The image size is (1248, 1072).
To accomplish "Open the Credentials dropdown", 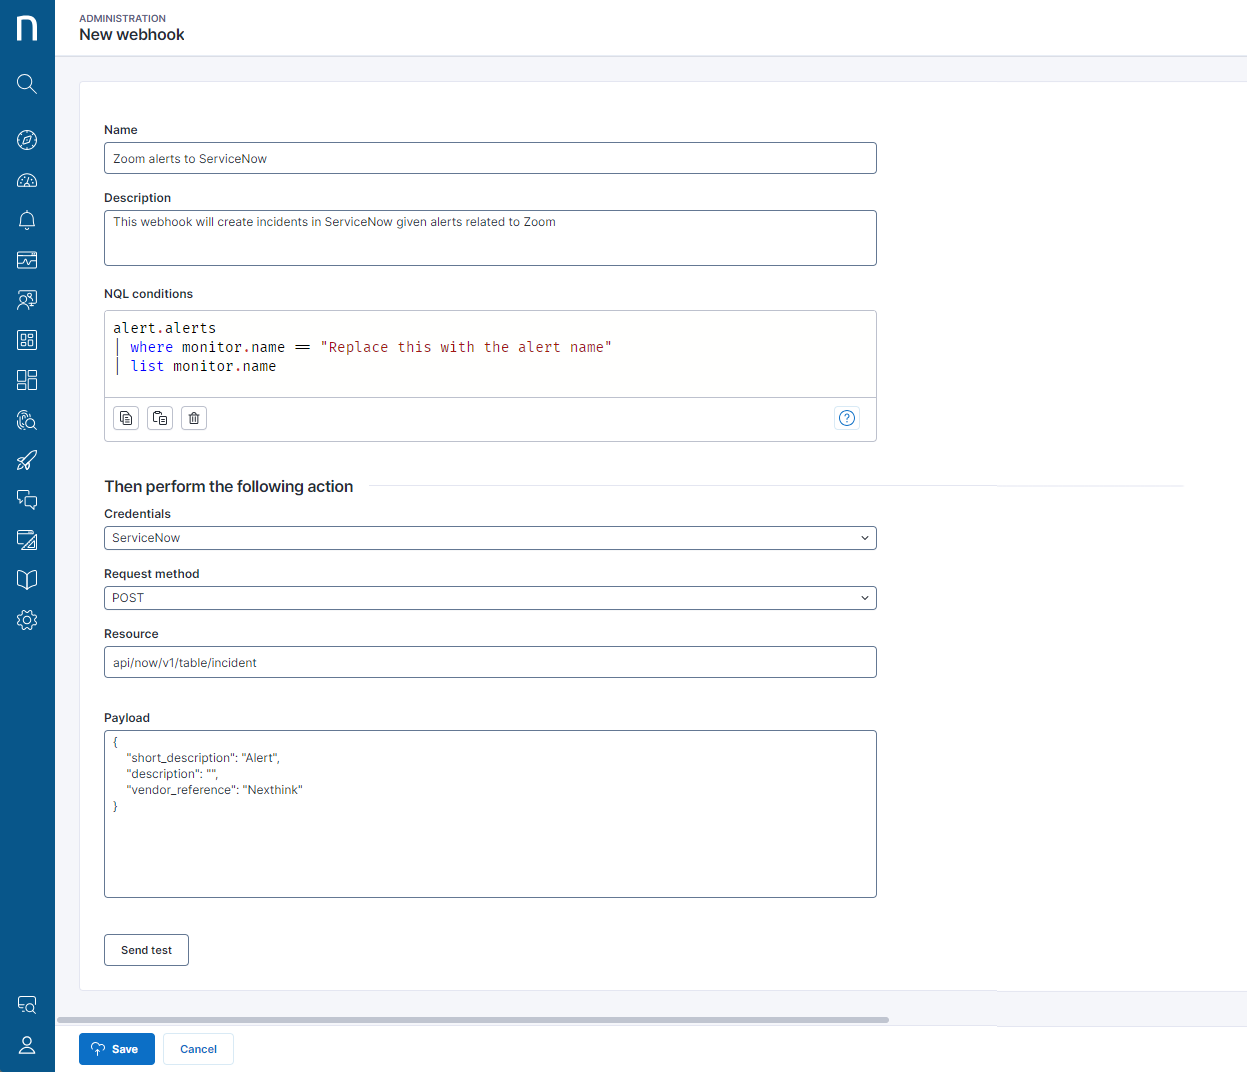I will point(490,537).
